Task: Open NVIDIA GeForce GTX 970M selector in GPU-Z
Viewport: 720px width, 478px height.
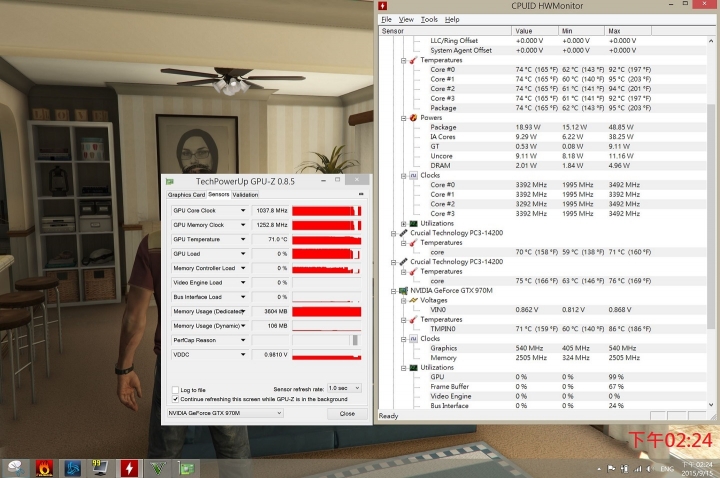Action: pyautogui.click(x=225, y=413)
